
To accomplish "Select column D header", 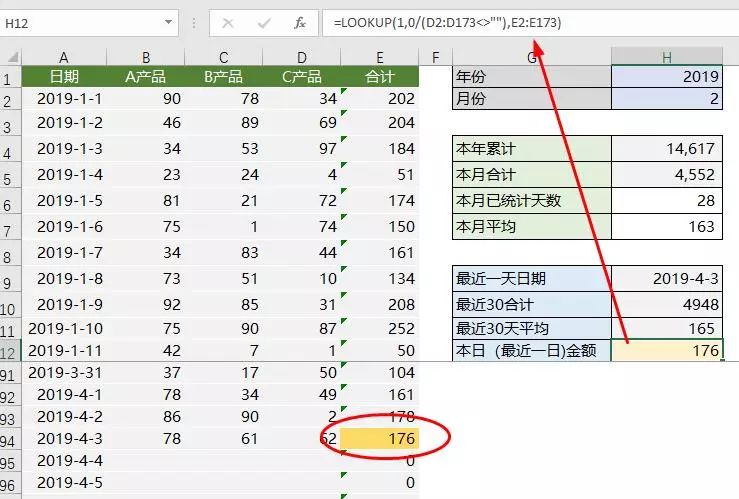I will coord(302,57).
